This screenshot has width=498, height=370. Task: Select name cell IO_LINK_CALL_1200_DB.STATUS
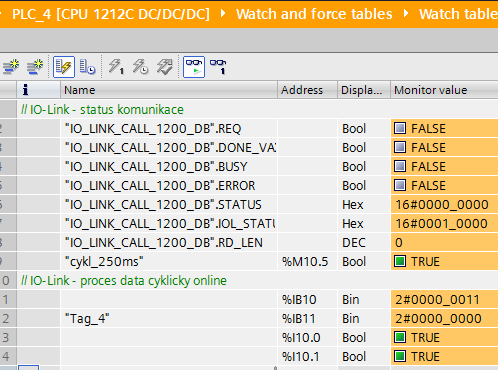pyautogui.click(x=169, y=204)
